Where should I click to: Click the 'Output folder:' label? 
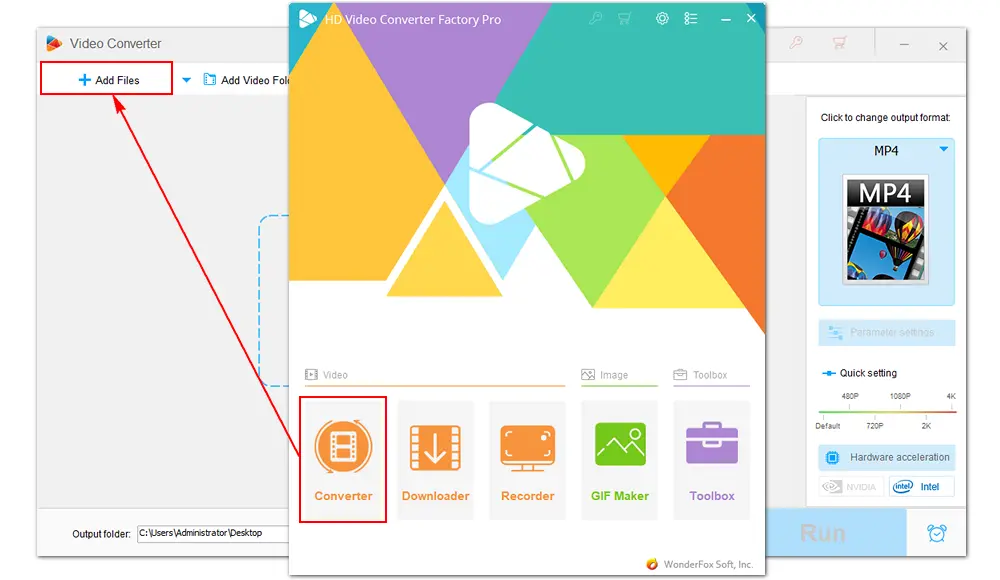coord(101,533)
